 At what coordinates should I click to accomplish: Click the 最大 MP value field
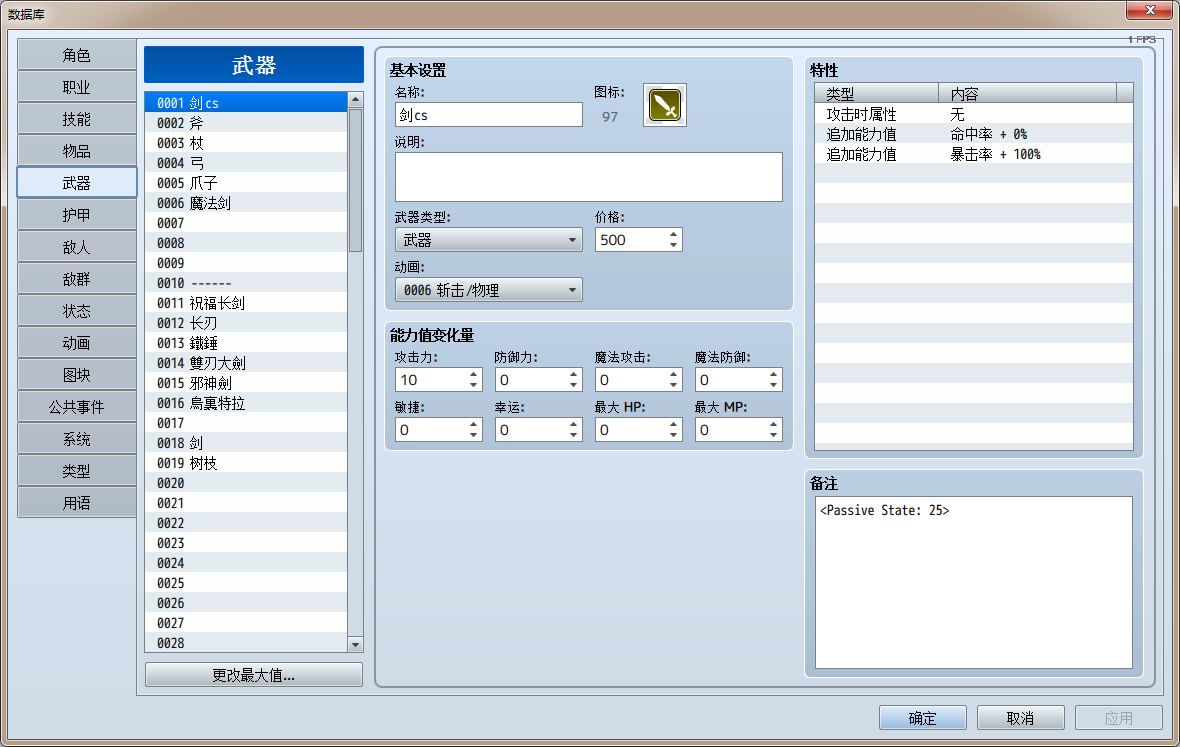[731, 430]
